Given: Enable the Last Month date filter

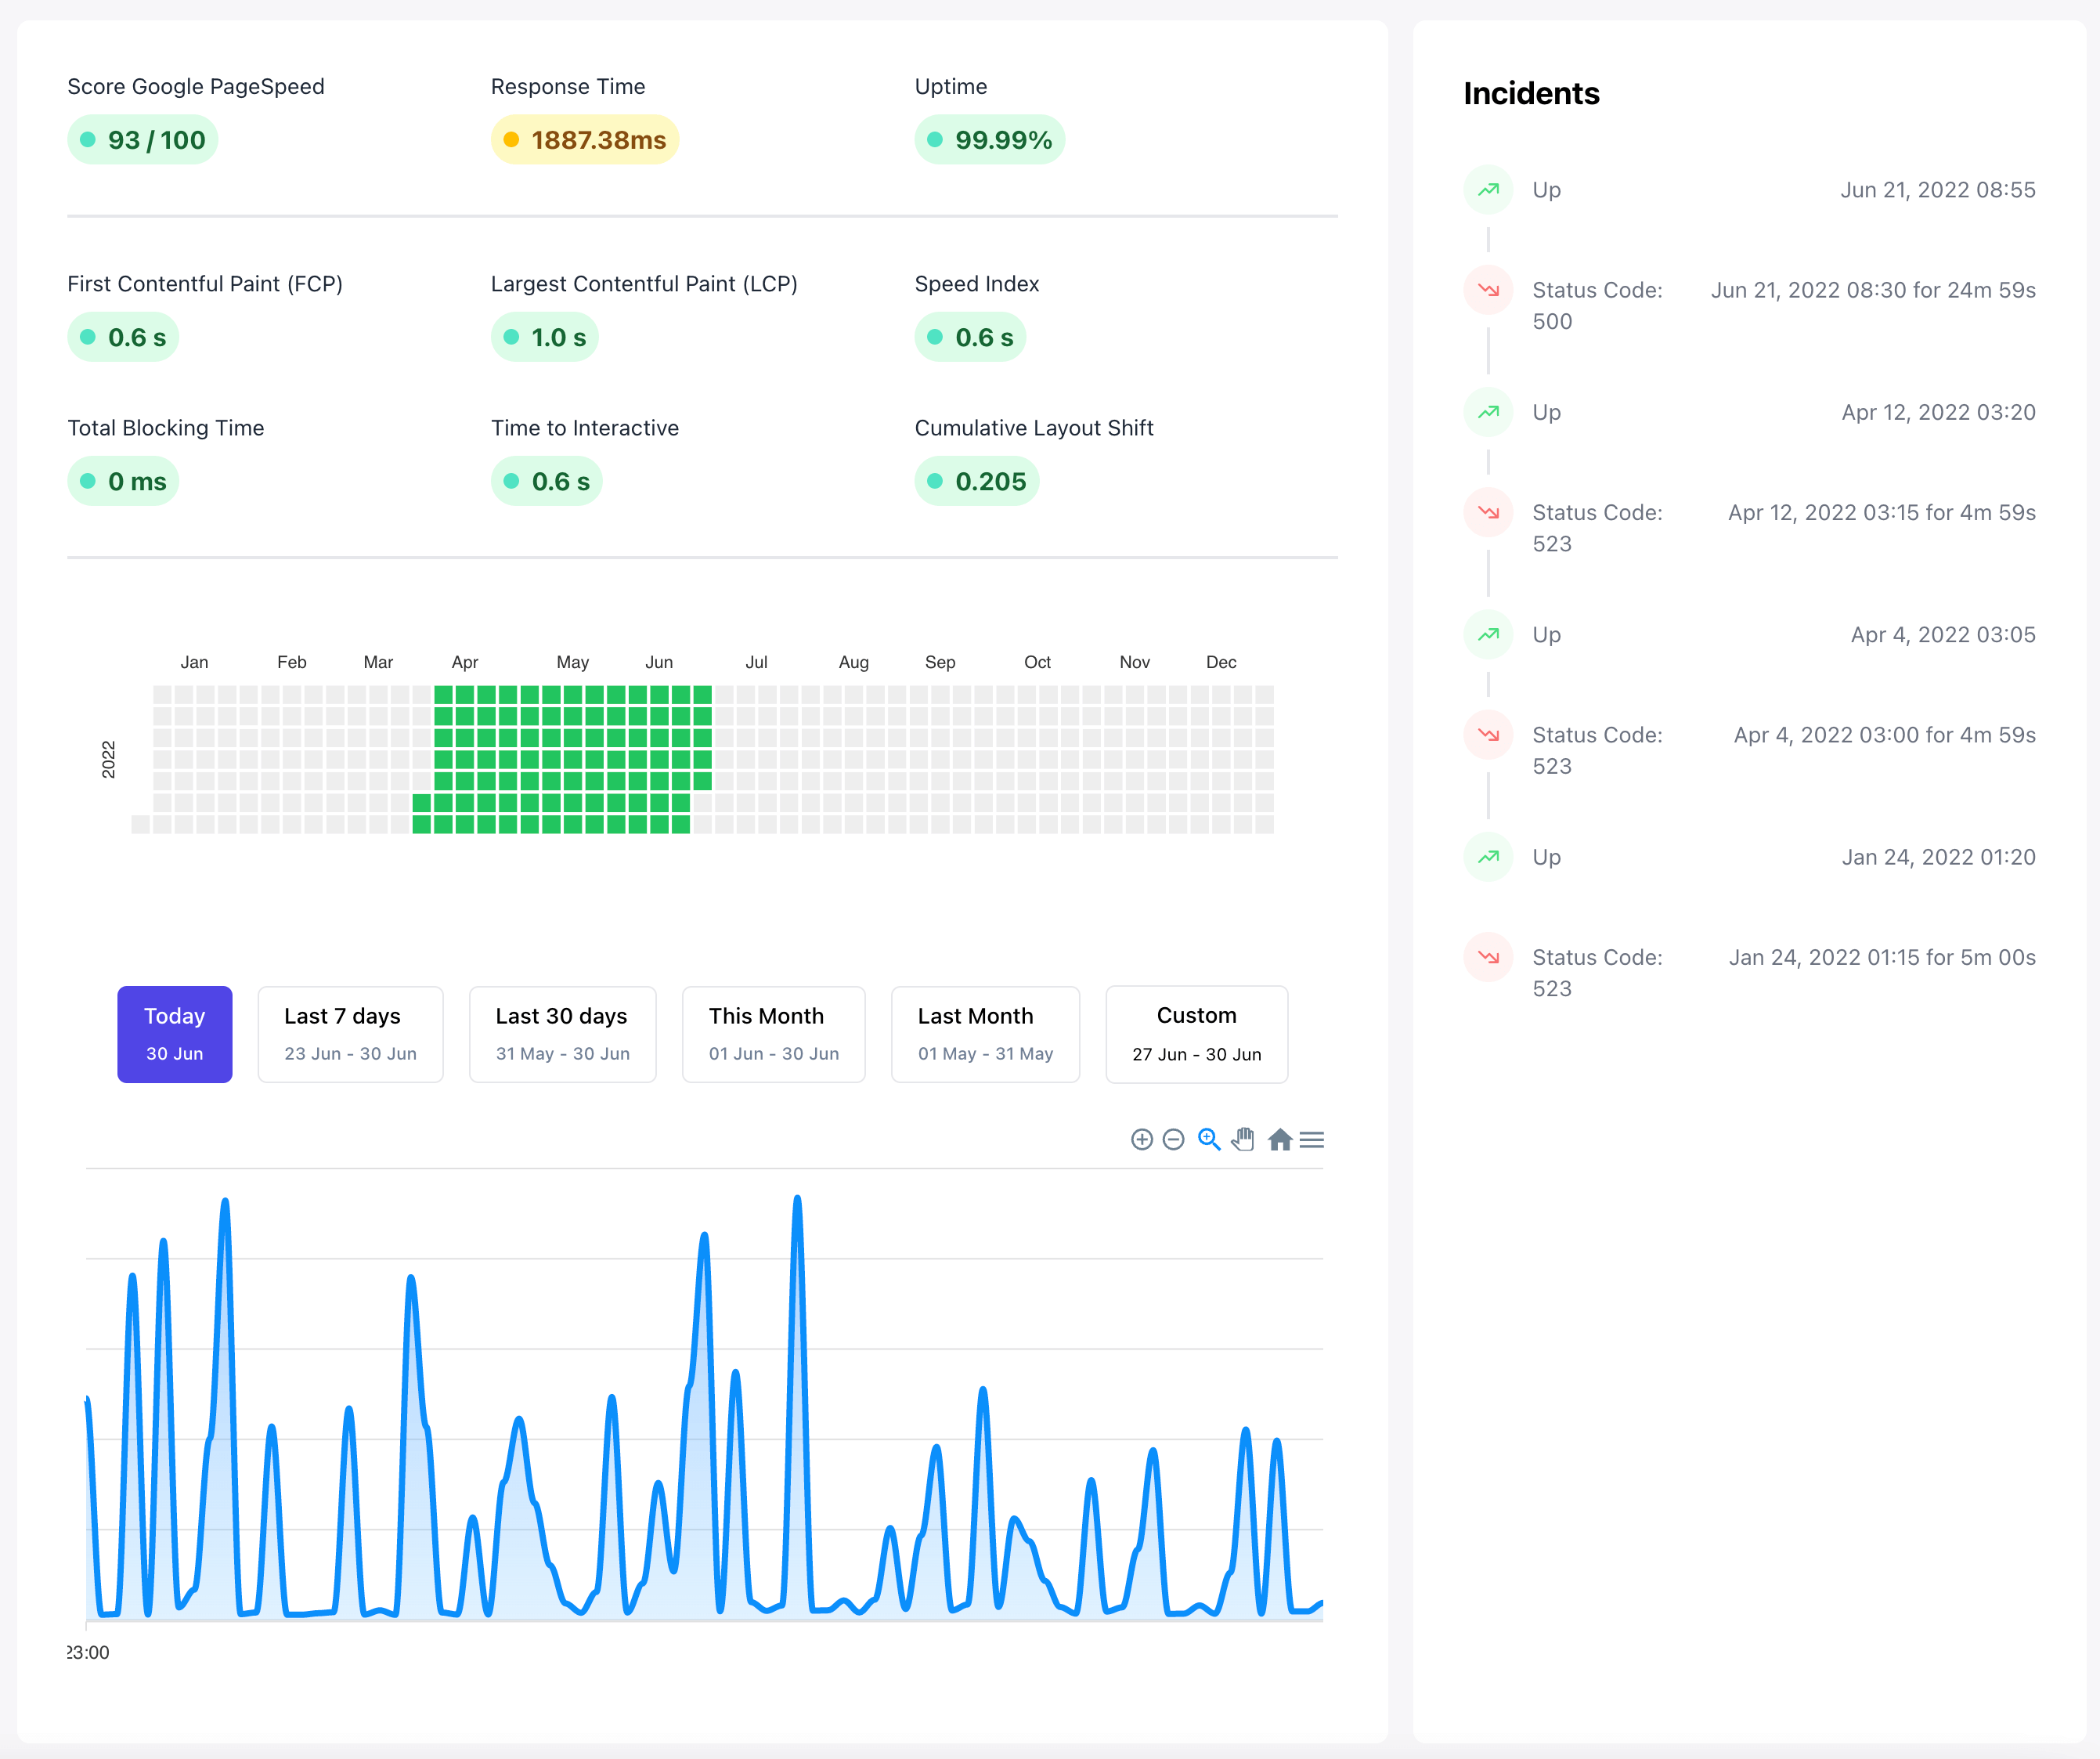Looking at the screenshot, I should [985, 1034].
